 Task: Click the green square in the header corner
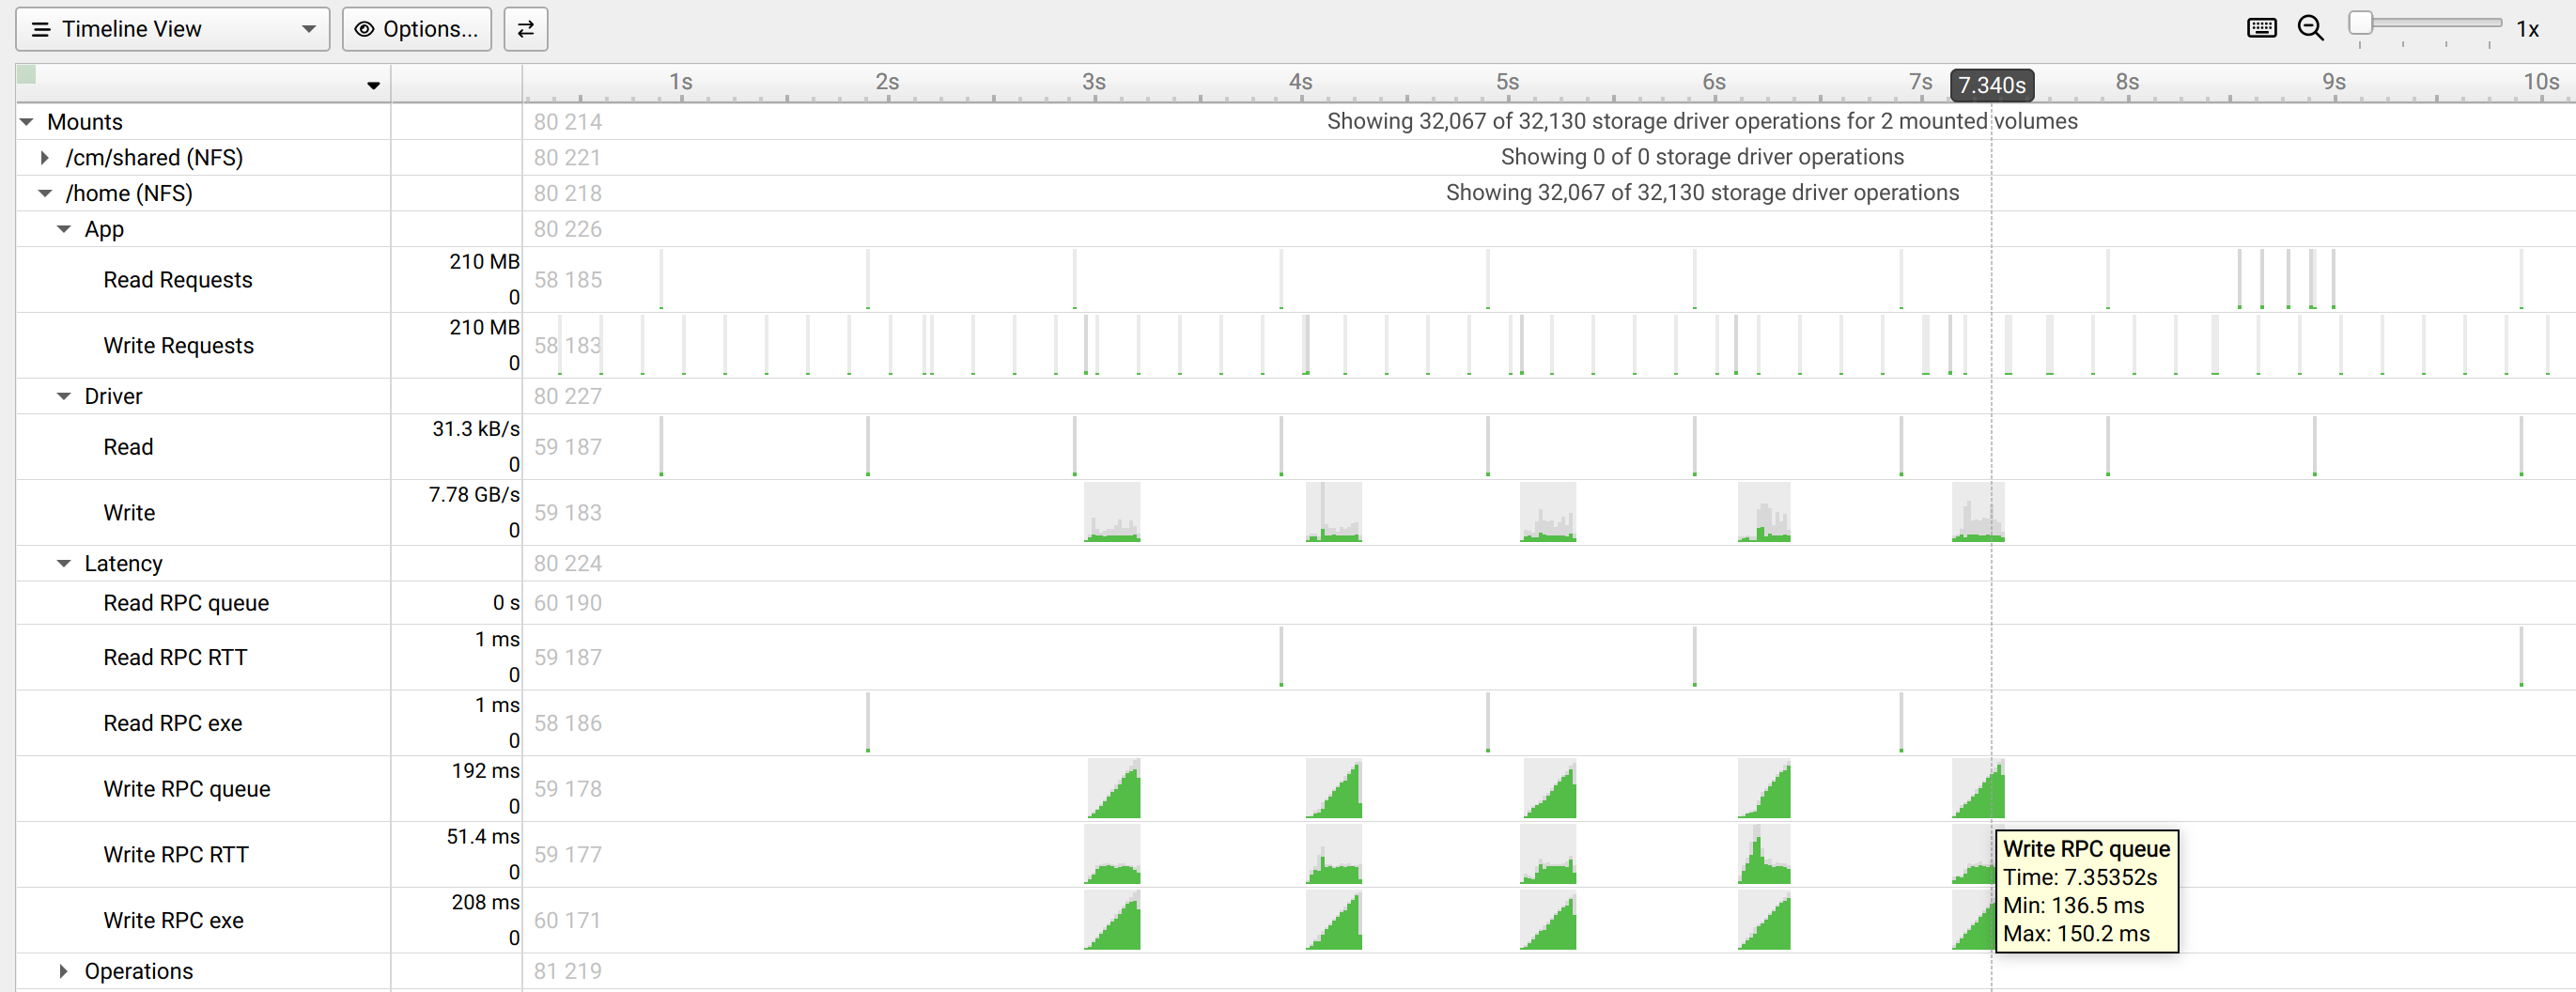[x=27, y=74]
